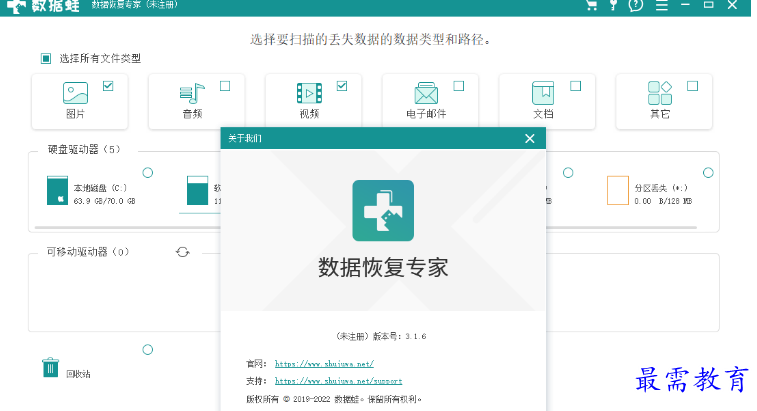Open the shujuwa.net/support link
This screenshot has height=411, width=757.
(x=338, y=381)
